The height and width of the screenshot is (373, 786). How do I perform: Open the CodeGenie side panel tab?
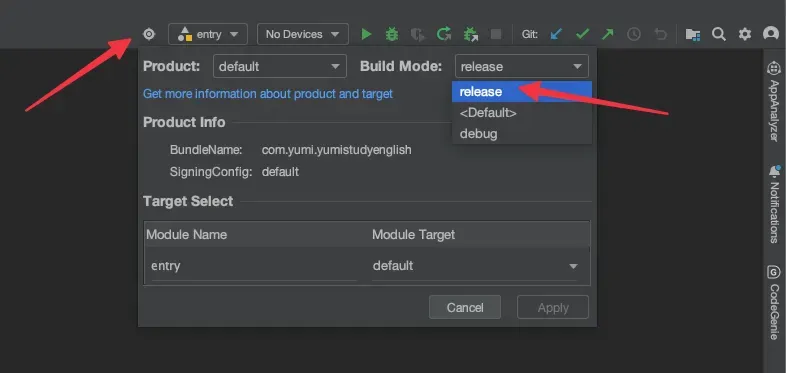coord(774,303)
